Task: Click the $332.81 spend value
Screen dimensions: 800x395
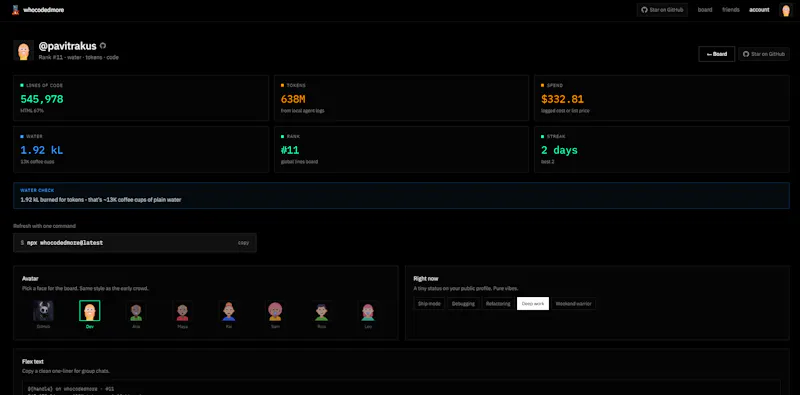Action: [x=562, y=99]
